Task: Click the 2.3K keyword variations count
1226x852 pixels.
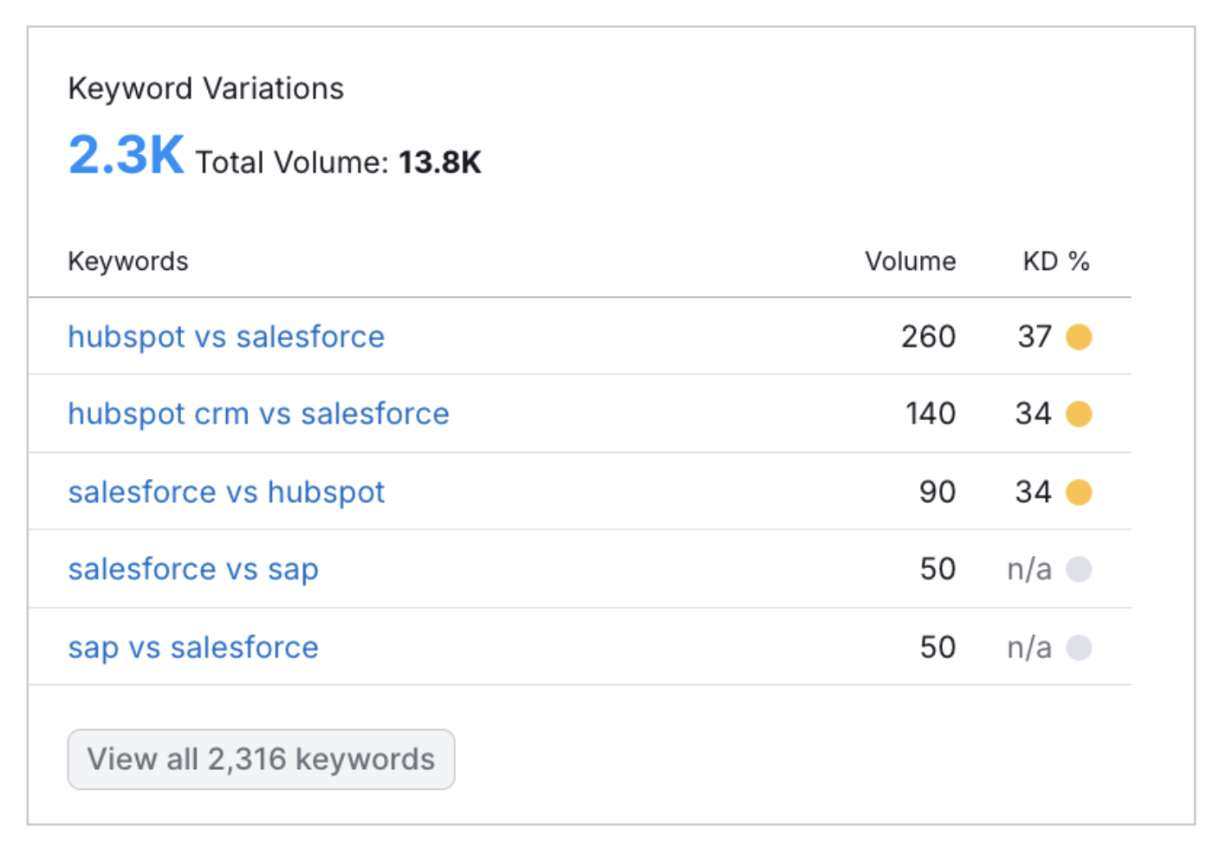Action: pos(126,156)
